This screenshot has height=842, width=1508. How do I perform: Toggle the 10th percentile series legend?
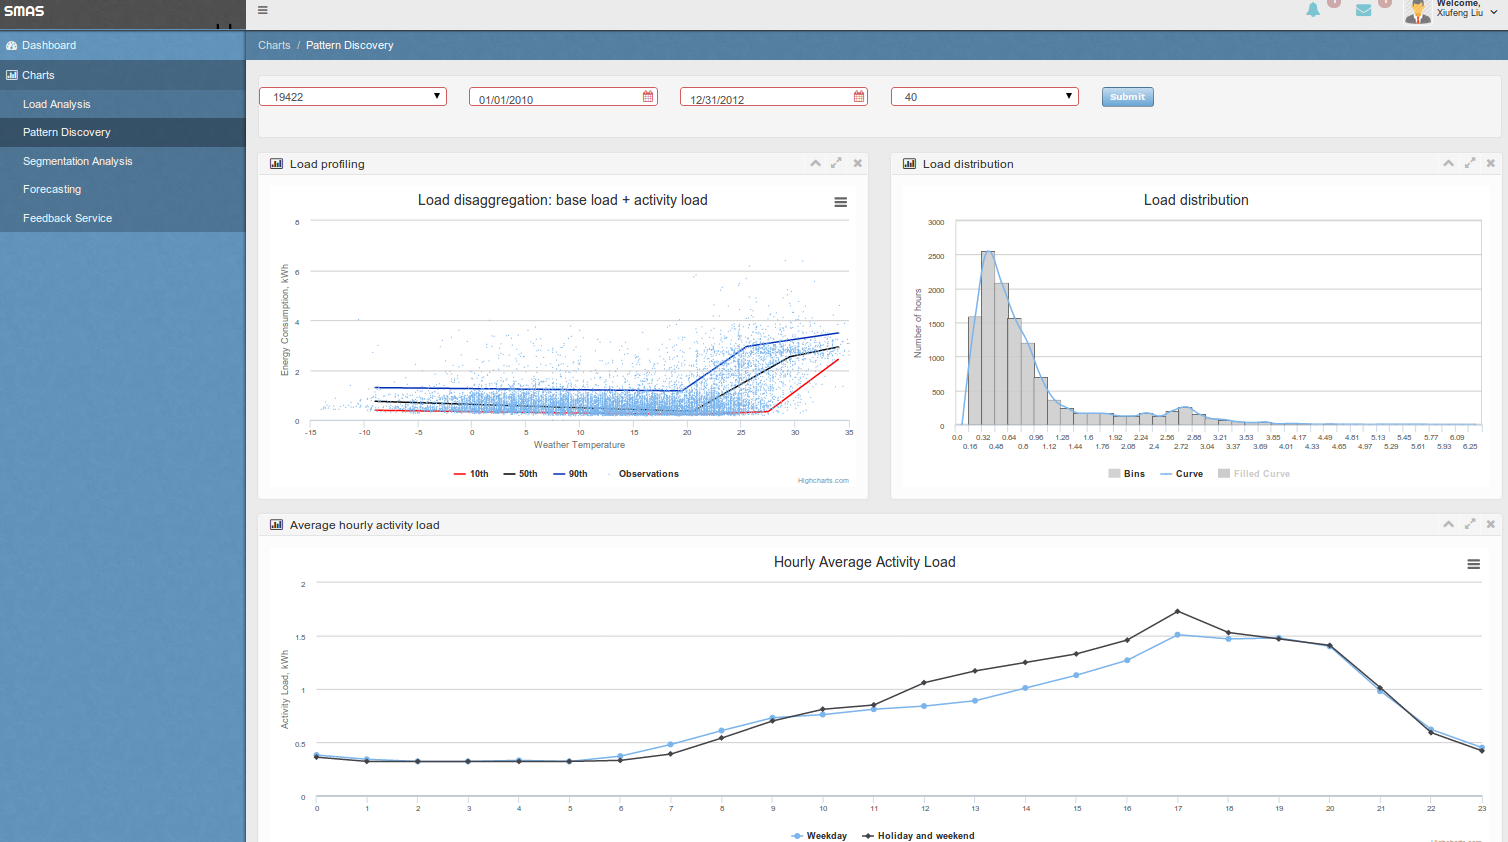click(x=471, y=474)
